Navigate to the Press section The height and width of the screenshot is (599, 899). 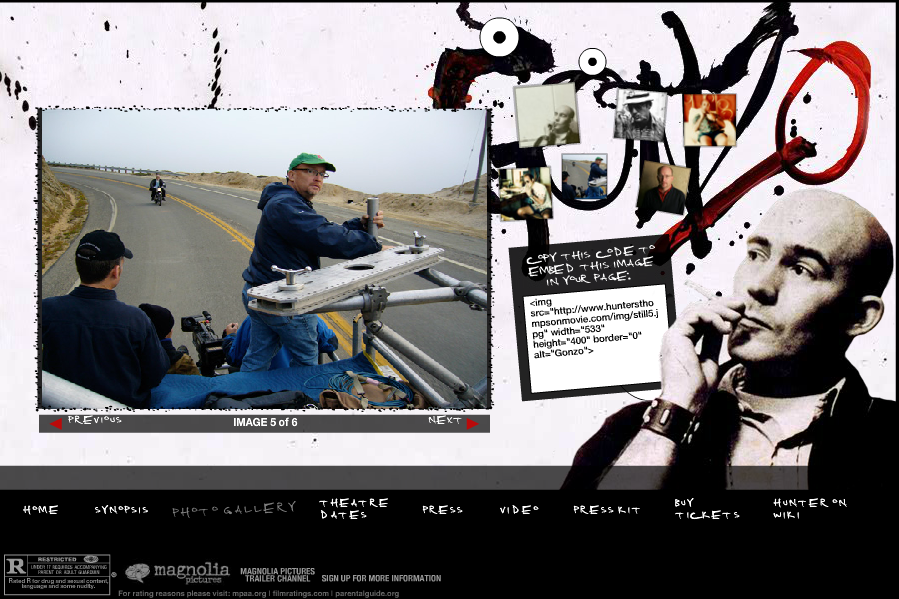(x=442, y=510)
